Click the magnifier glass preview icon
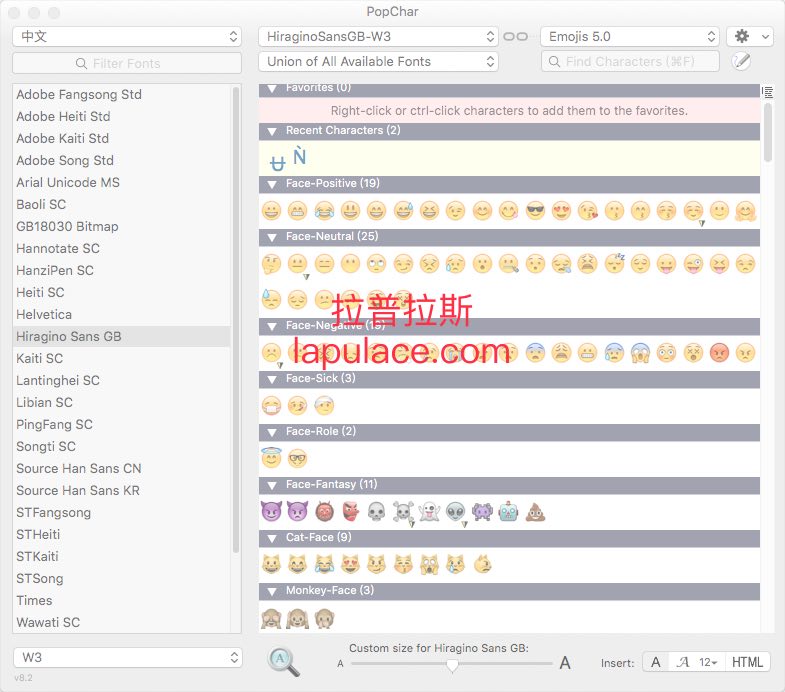The image size is (785, 692). tap(283, 662)
